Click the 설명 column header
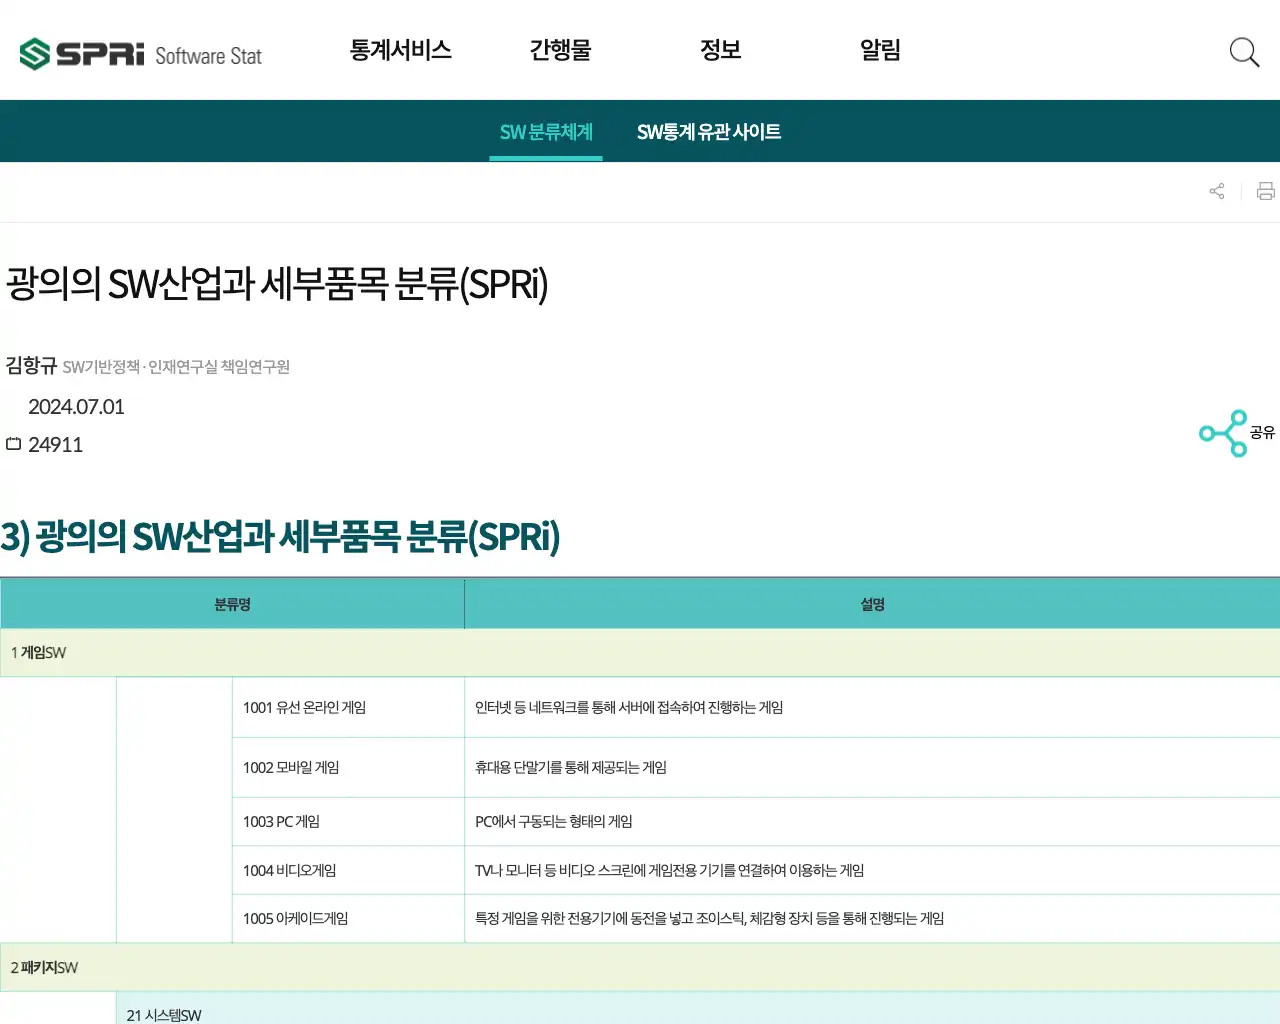 tap(872, 604)
